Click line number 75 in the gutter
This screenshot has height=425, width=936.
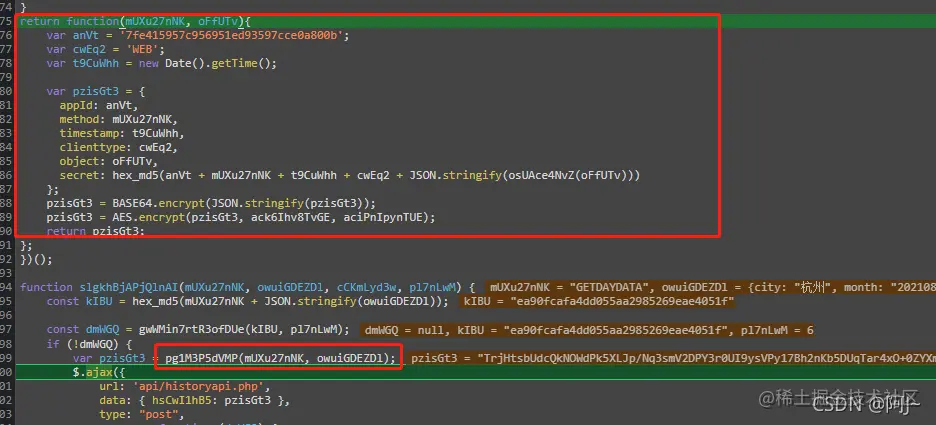6,21
